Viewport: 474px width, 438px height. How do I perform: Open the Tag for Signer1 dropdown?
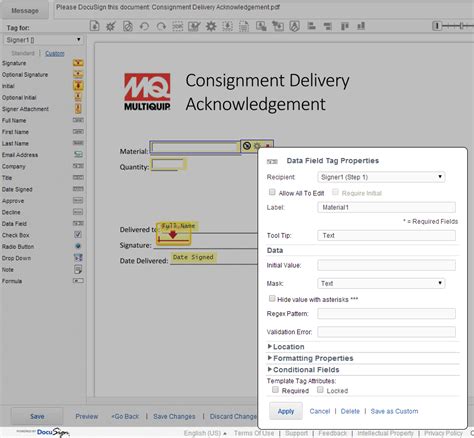click(44, 40)
